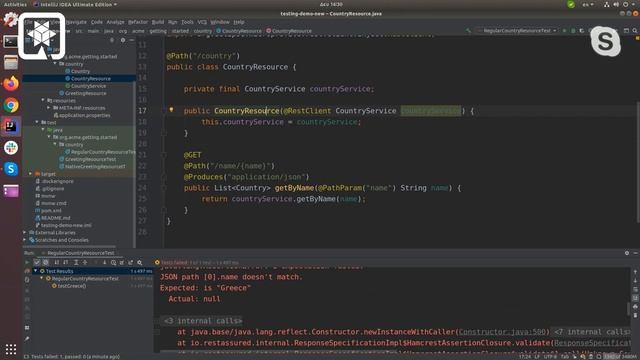Viewport: 640px width, 360px height.
Task: Expand External Libraries node
Action: click(x=25, y=233)
